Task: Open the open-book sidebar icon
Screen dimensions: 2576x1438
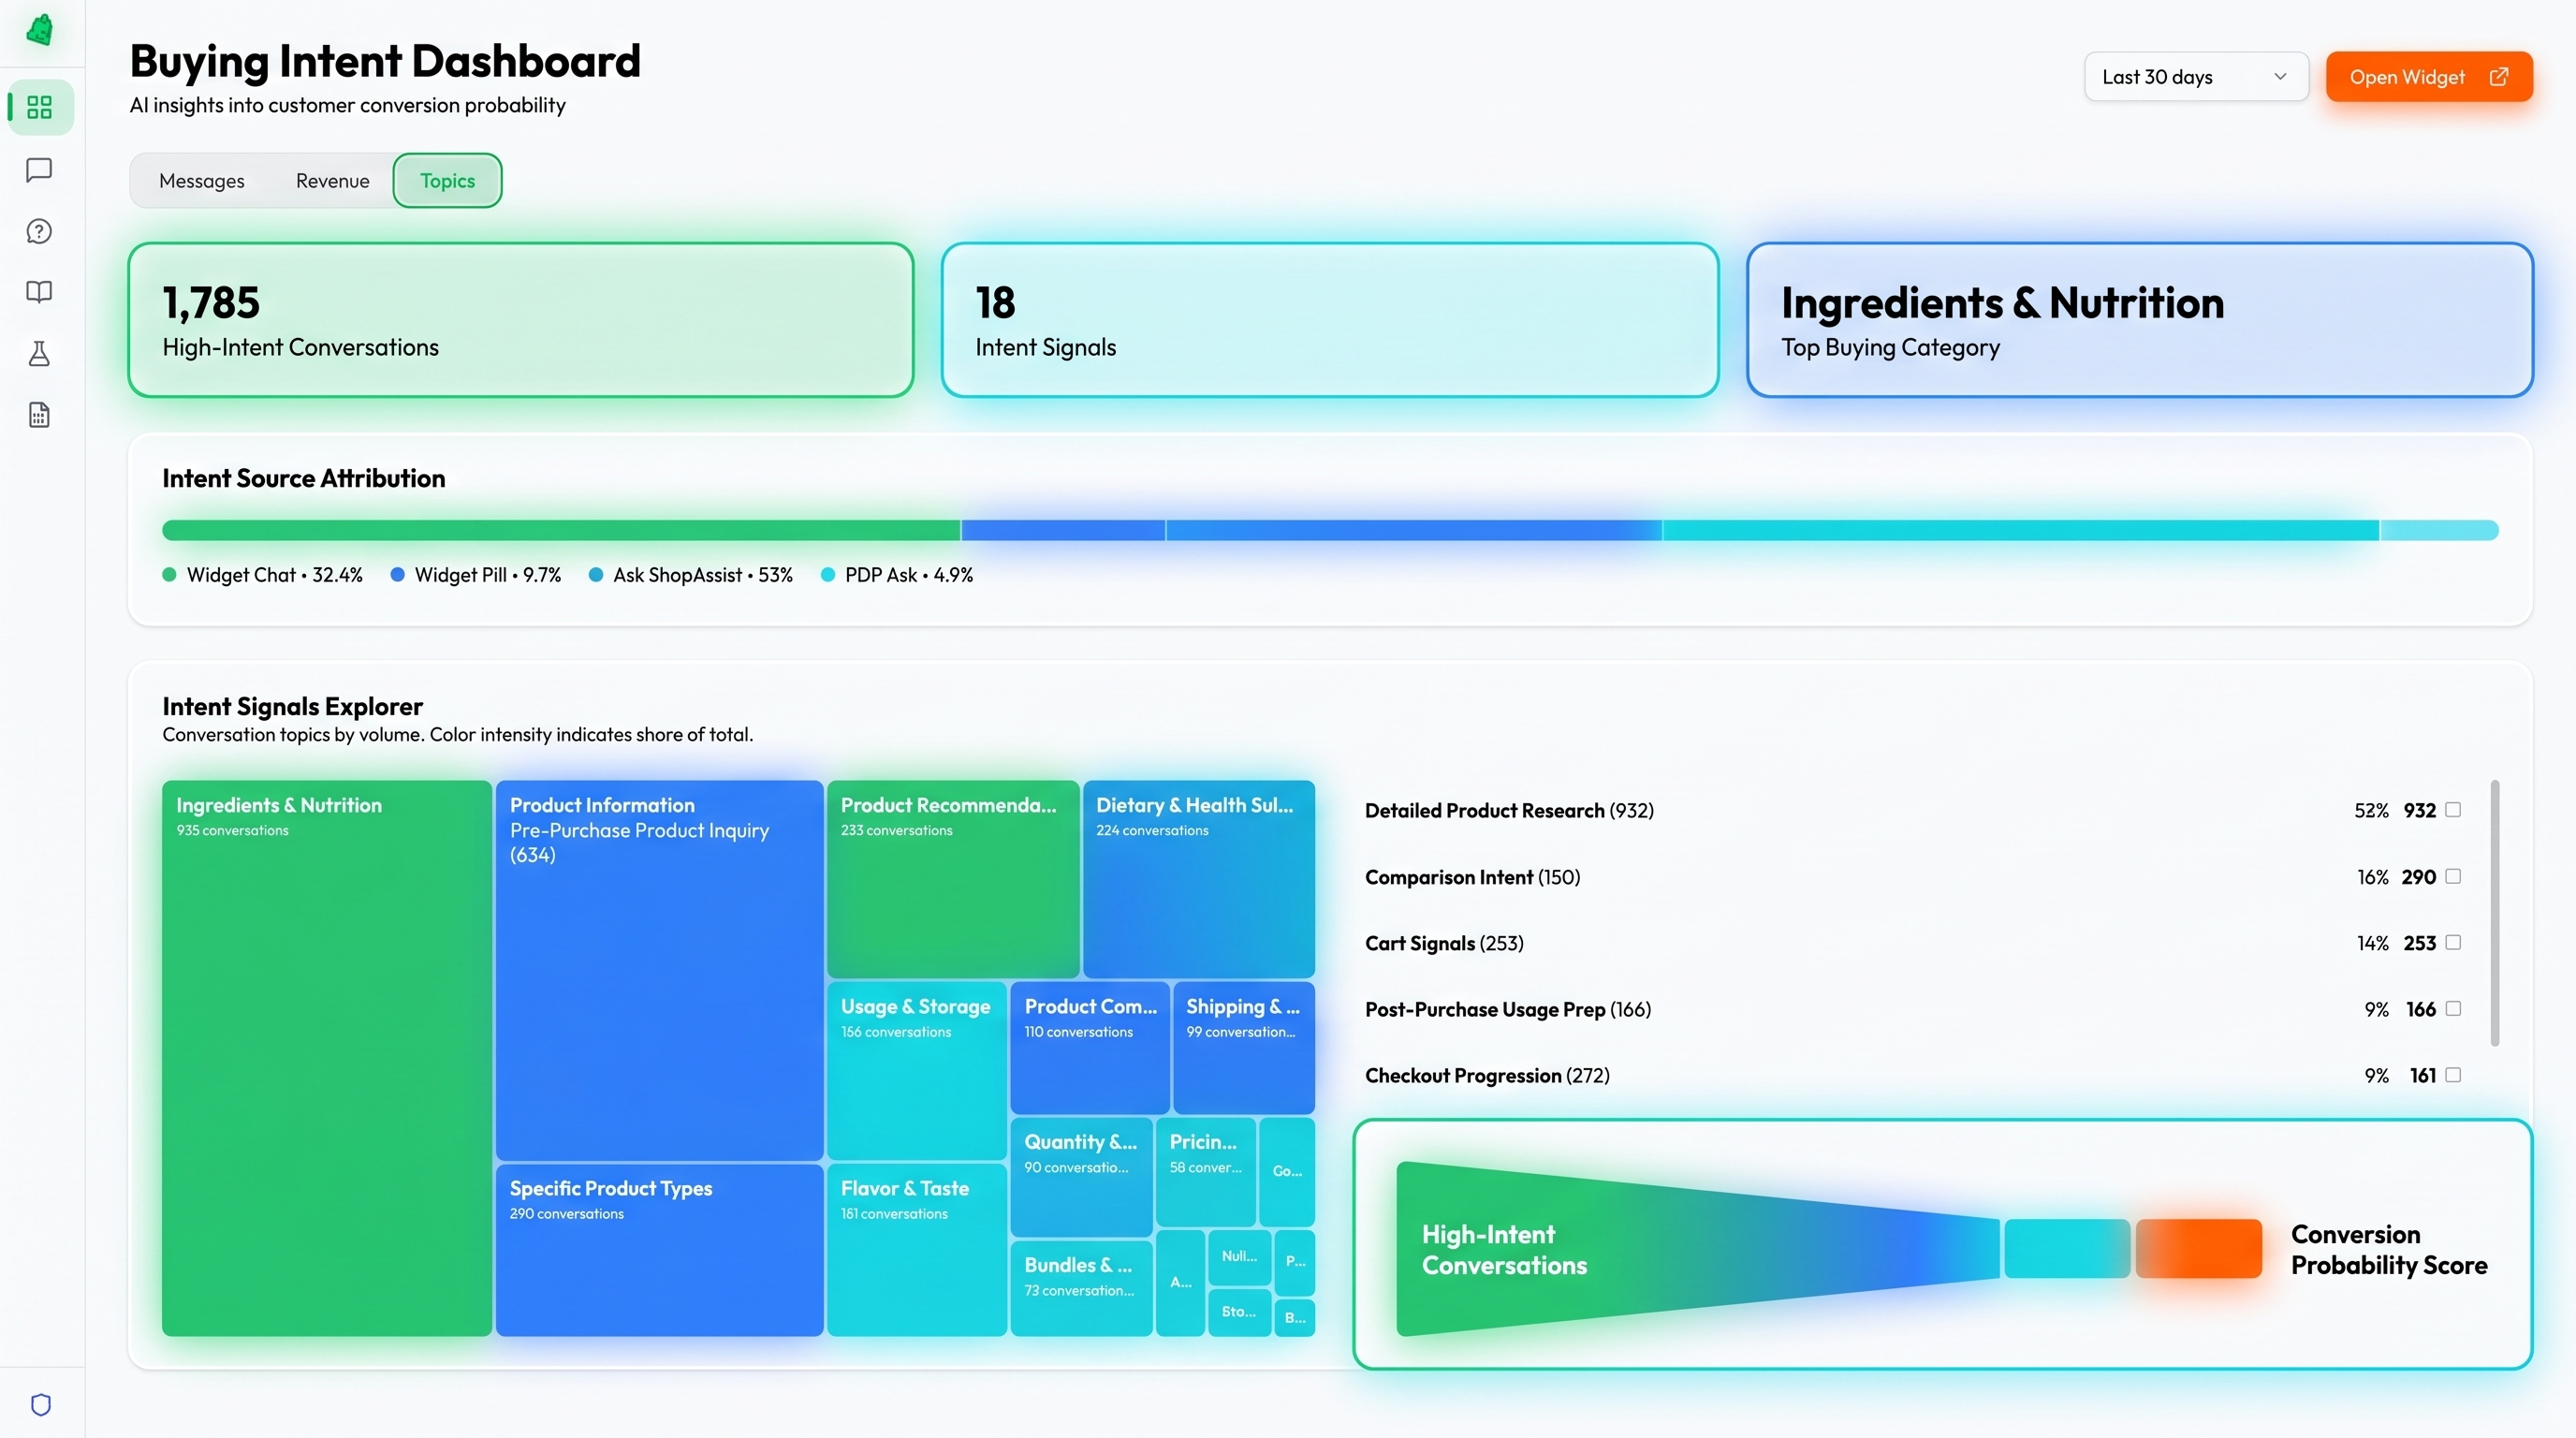Action: point(39,292)
